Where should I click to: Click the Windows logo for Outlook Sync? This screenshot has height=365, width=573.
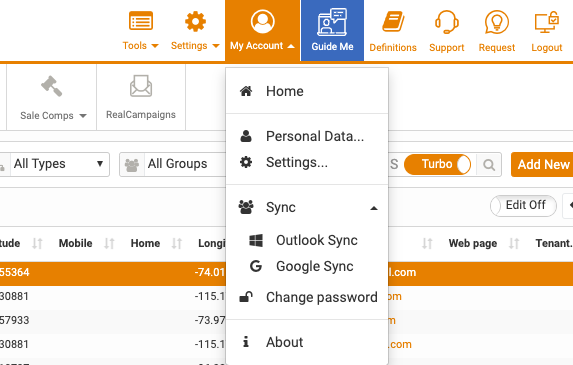(x=256, y=240)
